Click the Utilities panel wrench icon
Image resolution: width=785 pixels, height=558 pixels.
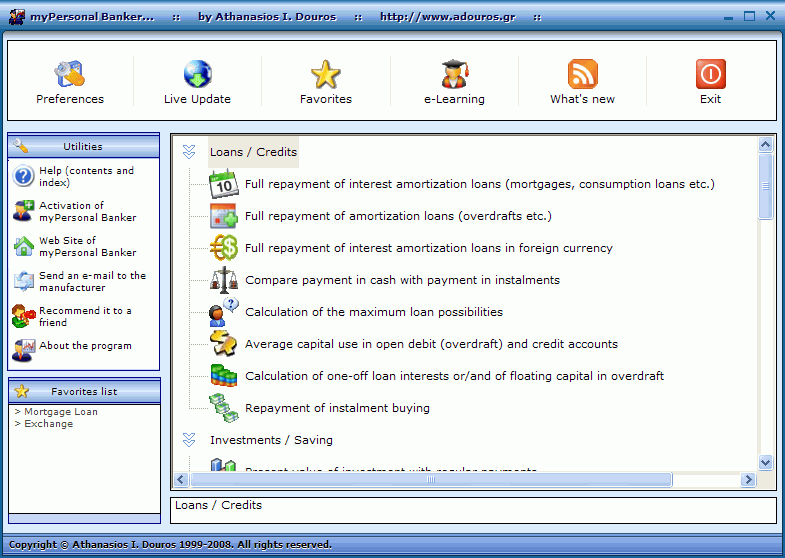pyautogui.click(x=21, y=146)
